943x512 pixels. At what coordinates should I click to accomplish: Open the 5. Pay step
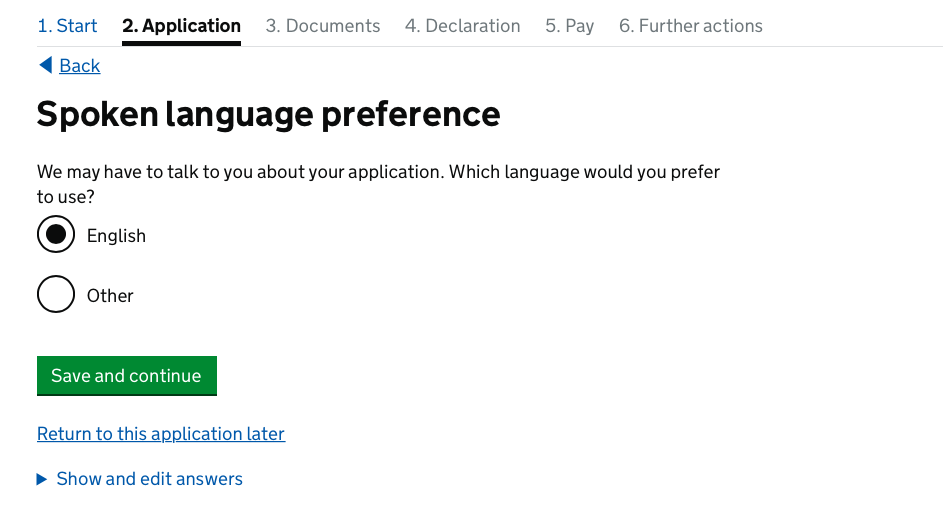click(570, 26)
